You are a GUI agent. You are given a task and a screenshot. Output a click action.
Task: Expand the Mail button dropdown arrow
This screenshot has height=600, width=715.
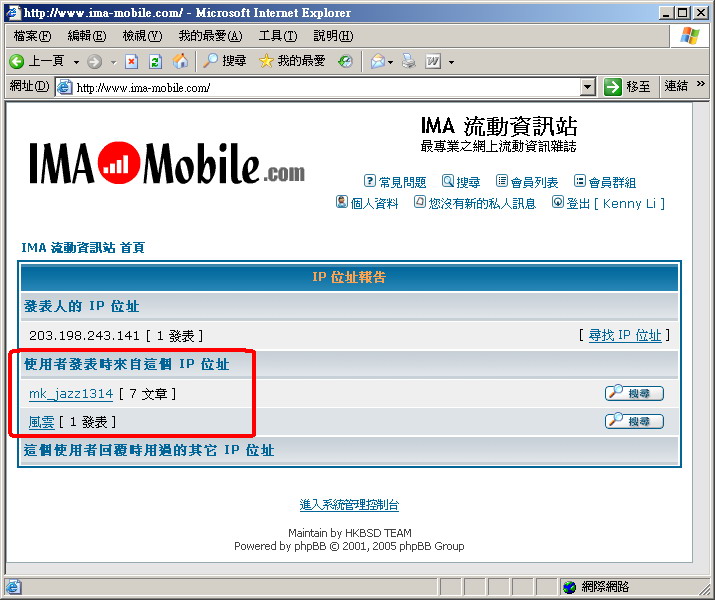click(391, 62)
